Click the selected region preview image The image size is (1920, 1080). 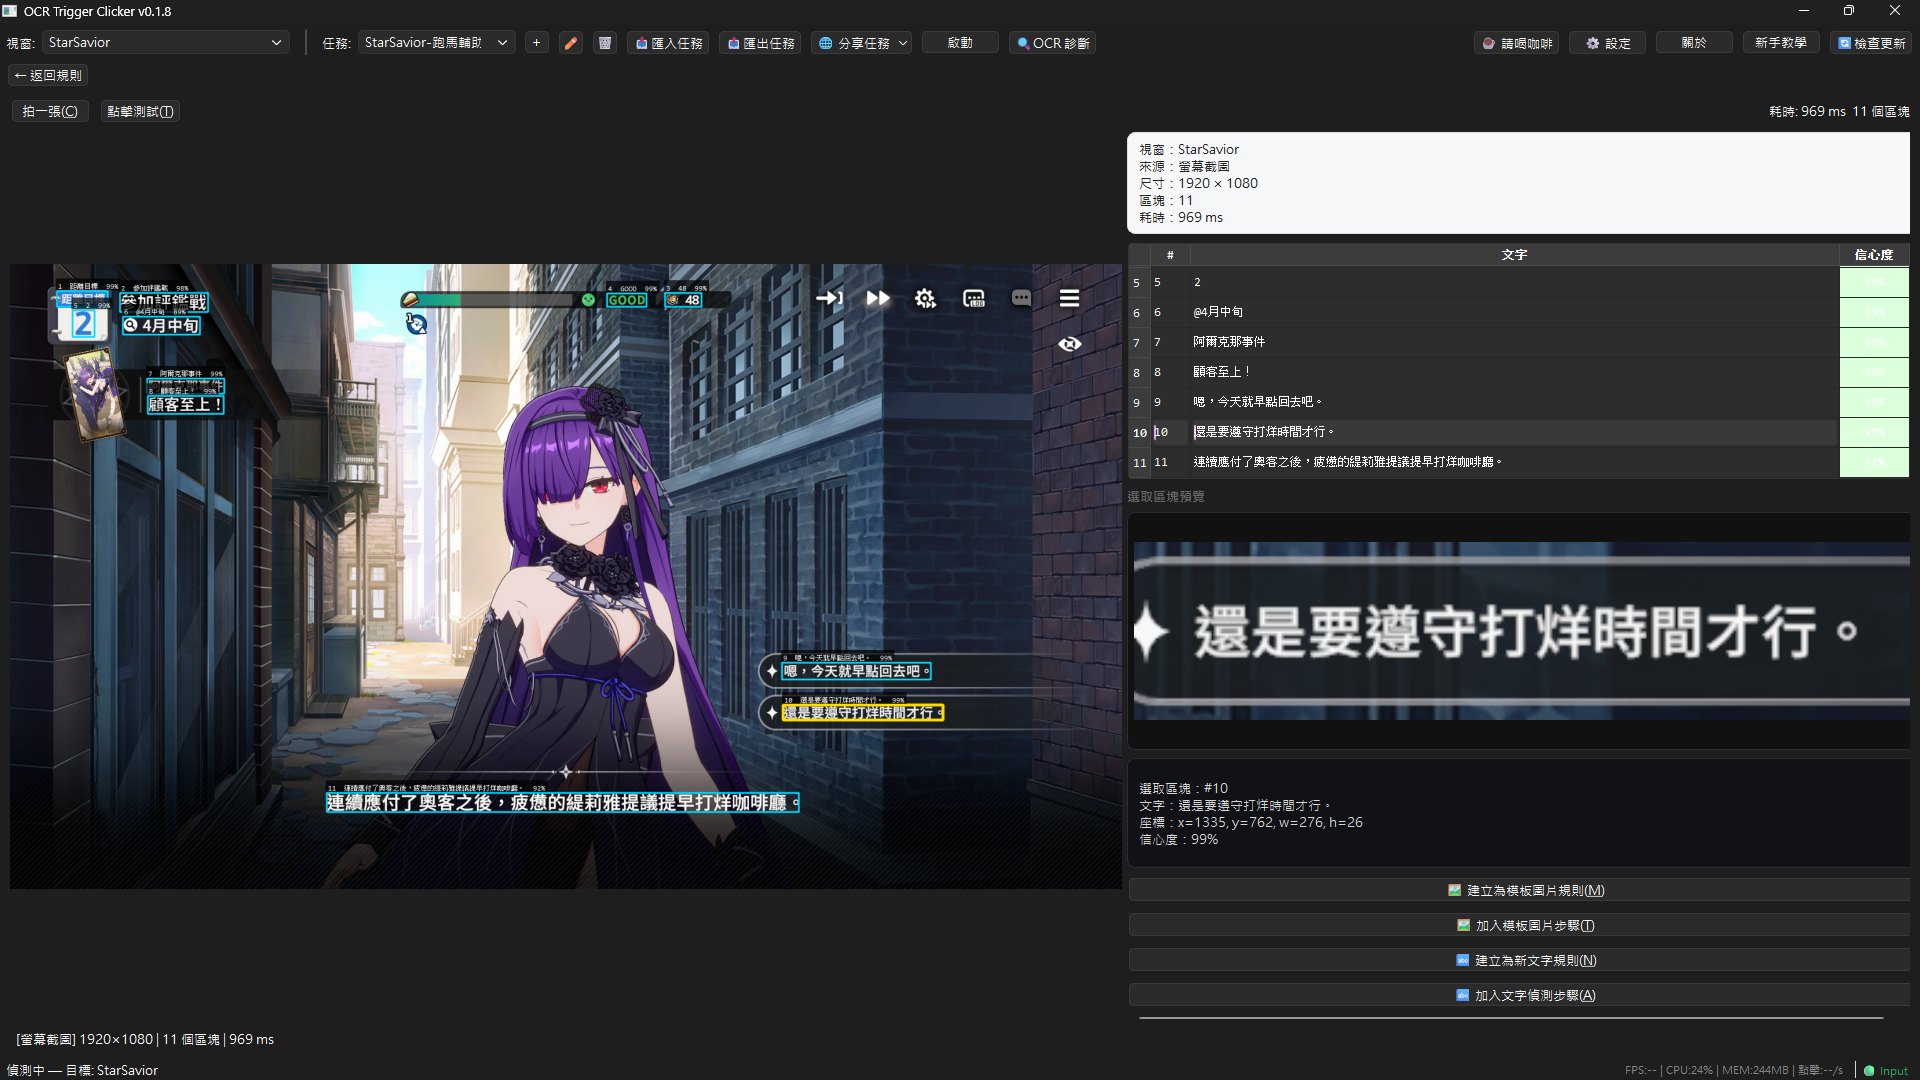click(1521, 631)
